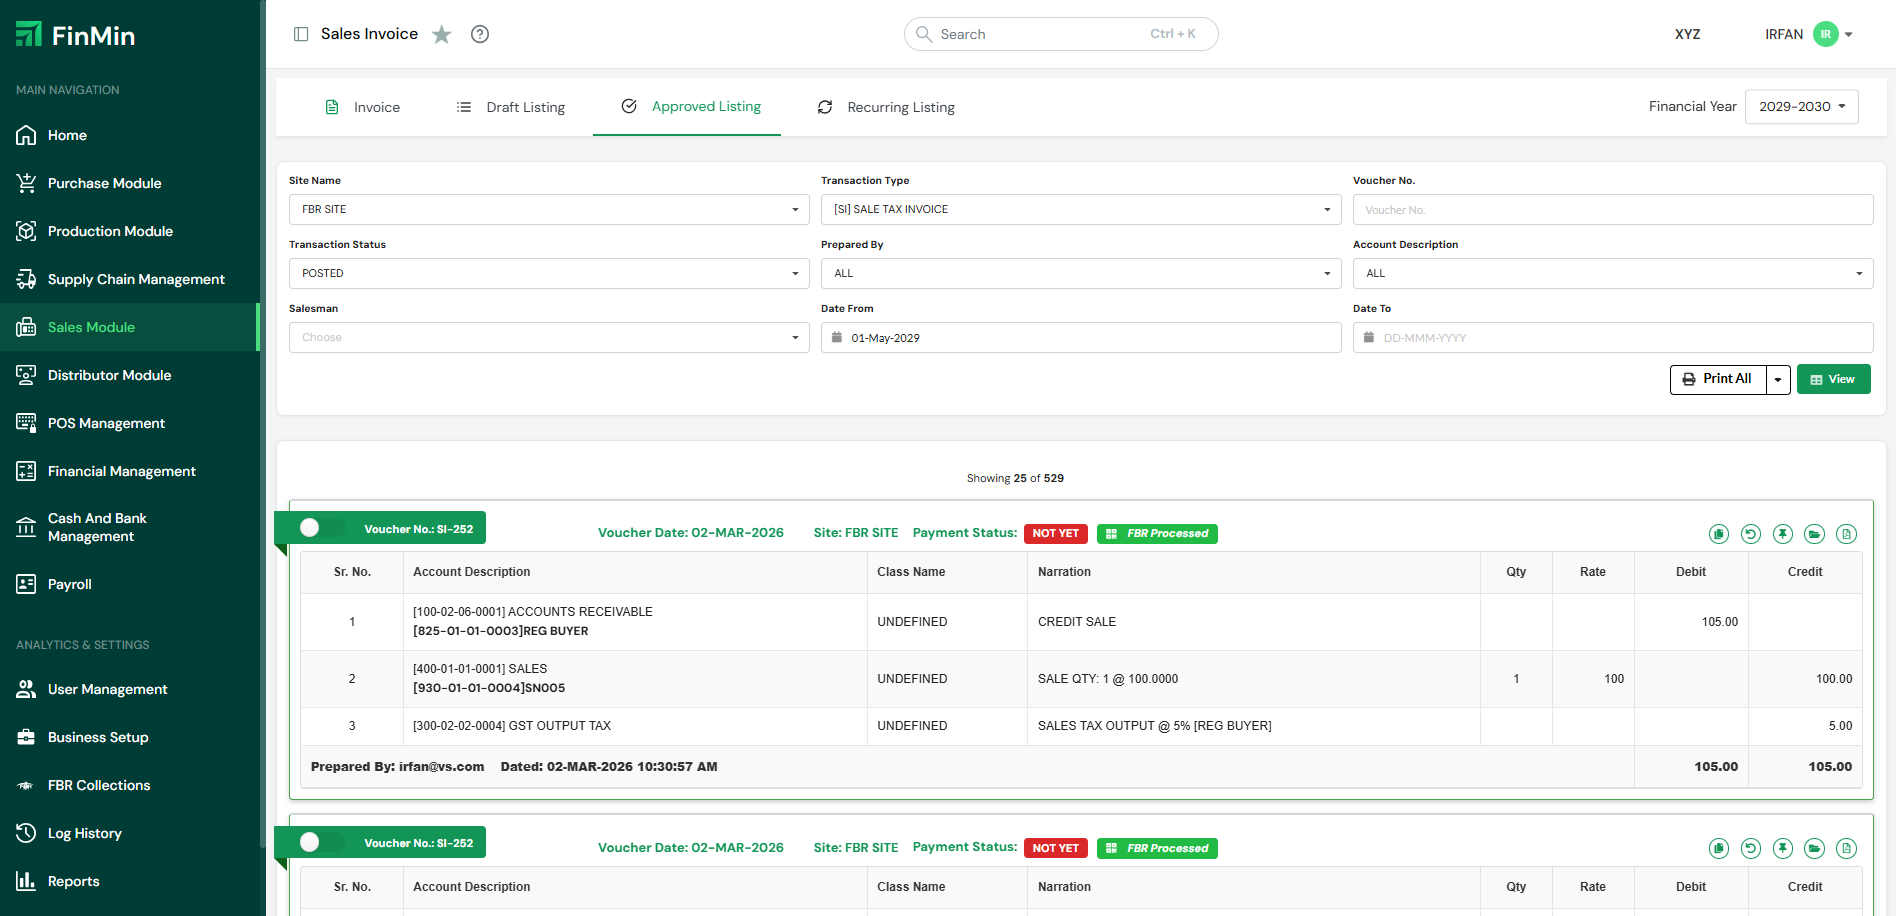Collapse the sidebar using the panel icon
The height and width of the screenshot is (916, 1896).
tap(301, 34)
